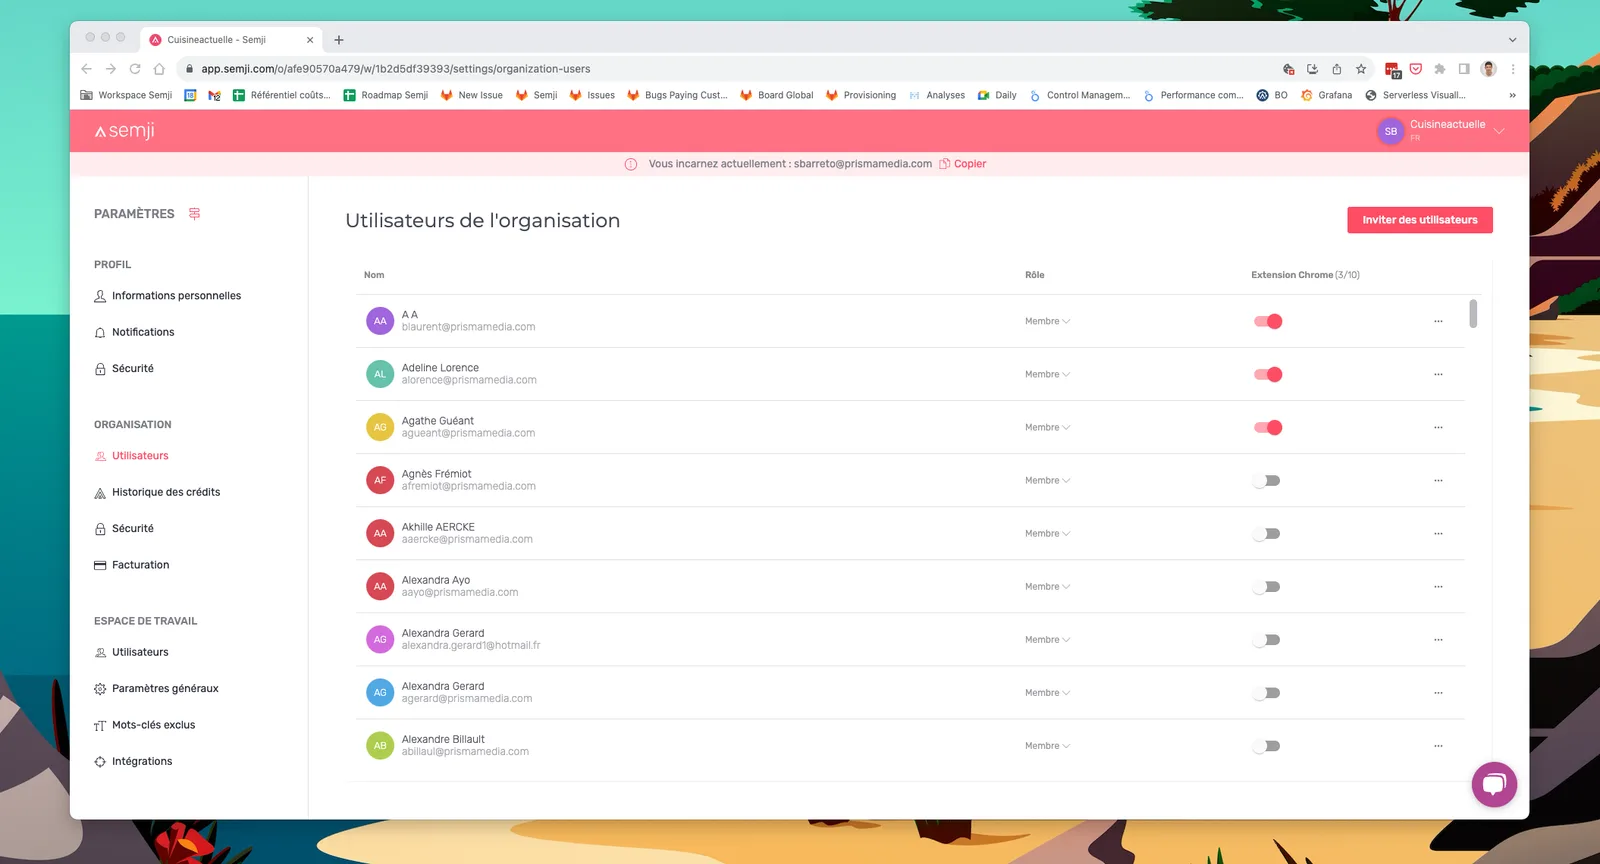Enable Chrome extension for Akhille AERCKE
The image size is (1600, 864).
coord(1267,533)
